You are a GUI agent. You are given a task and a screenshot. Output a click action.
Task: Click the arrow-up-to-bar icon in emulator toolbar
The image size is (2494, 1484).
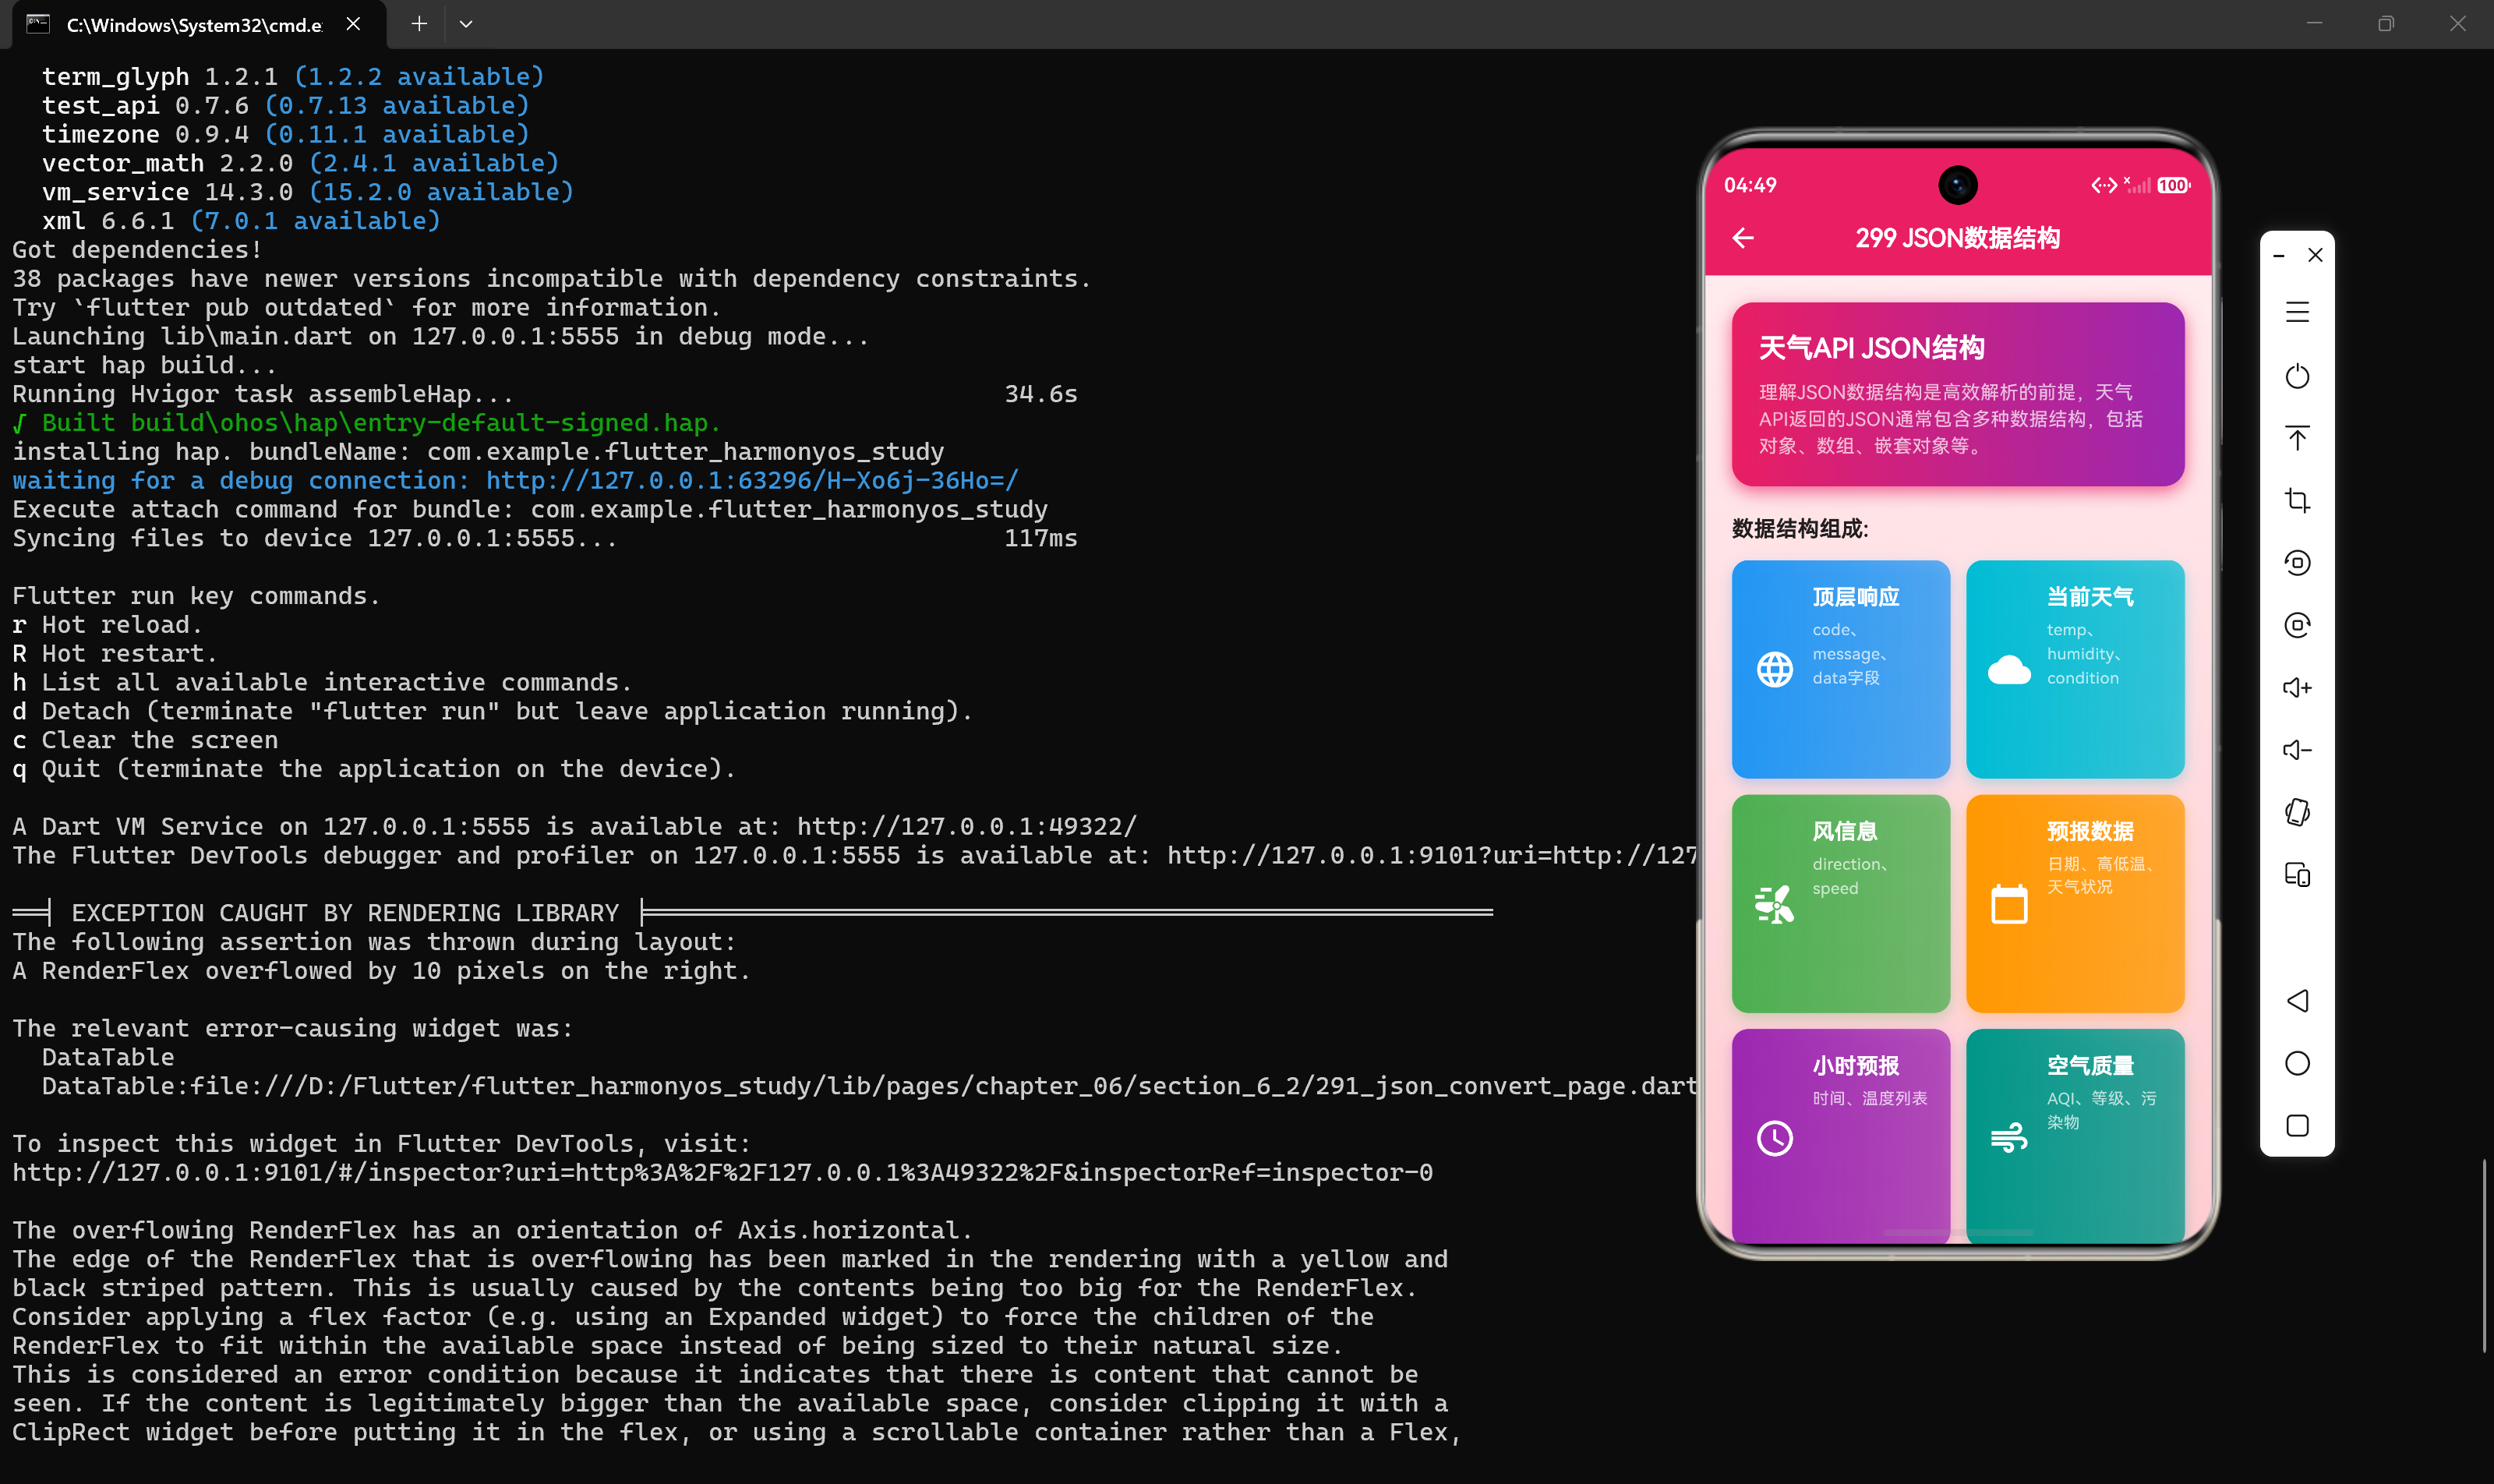[2297, 438]
